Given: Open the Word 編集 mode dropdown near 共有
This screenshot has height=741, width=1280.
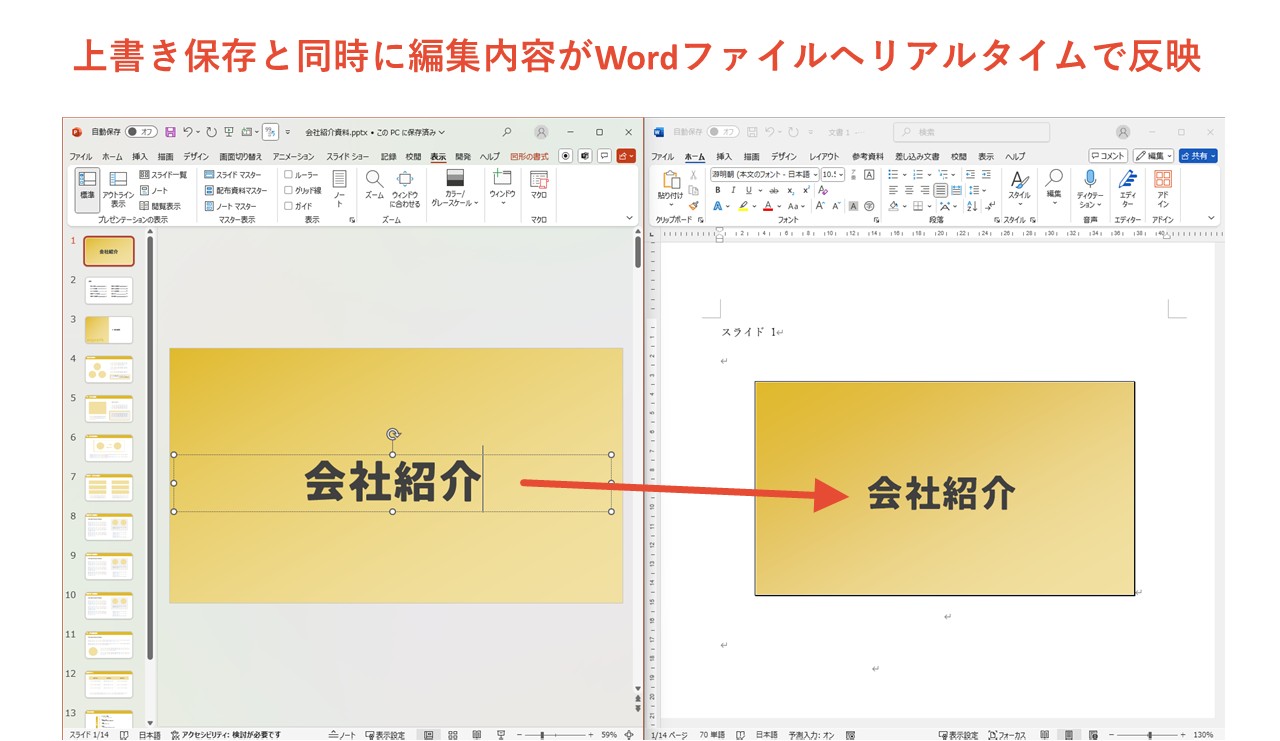Looking at the screenshot, I should 1153,156.
